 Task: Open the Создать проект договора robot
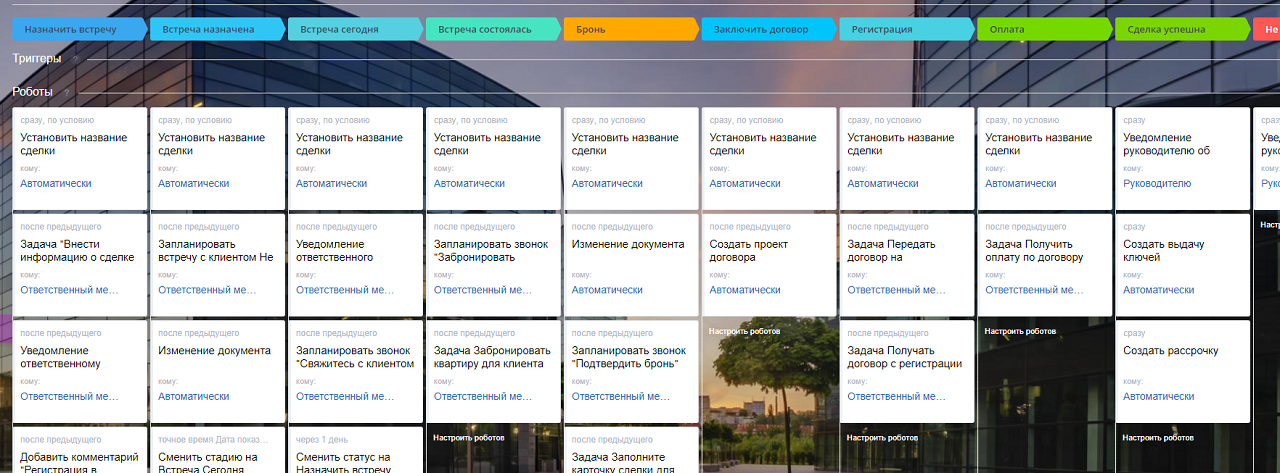[x=749, y=251]
